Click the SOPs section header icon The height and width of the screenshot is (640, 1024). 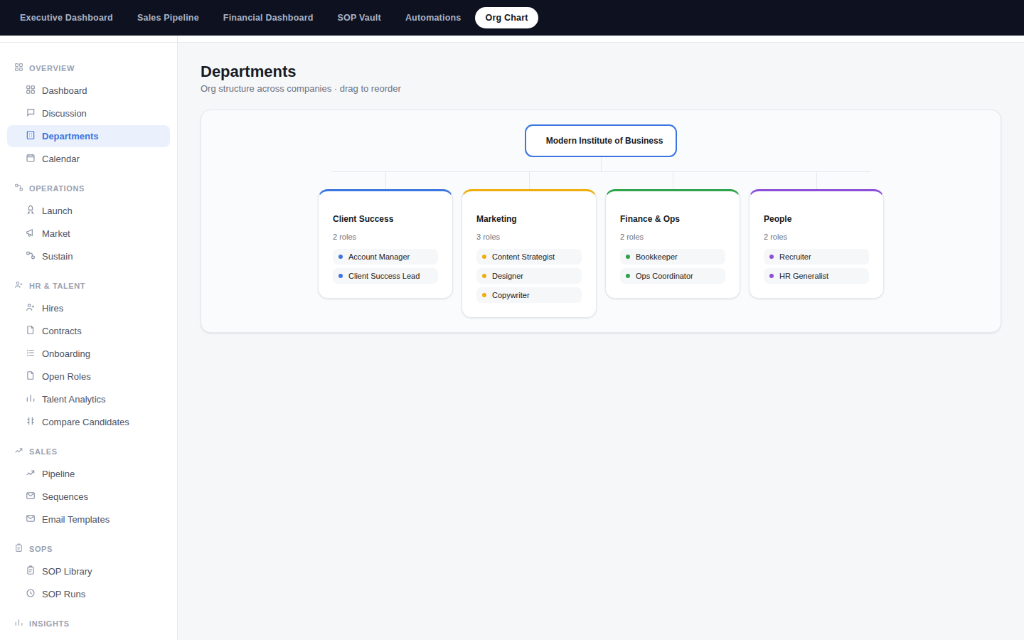tap(19, 549)
